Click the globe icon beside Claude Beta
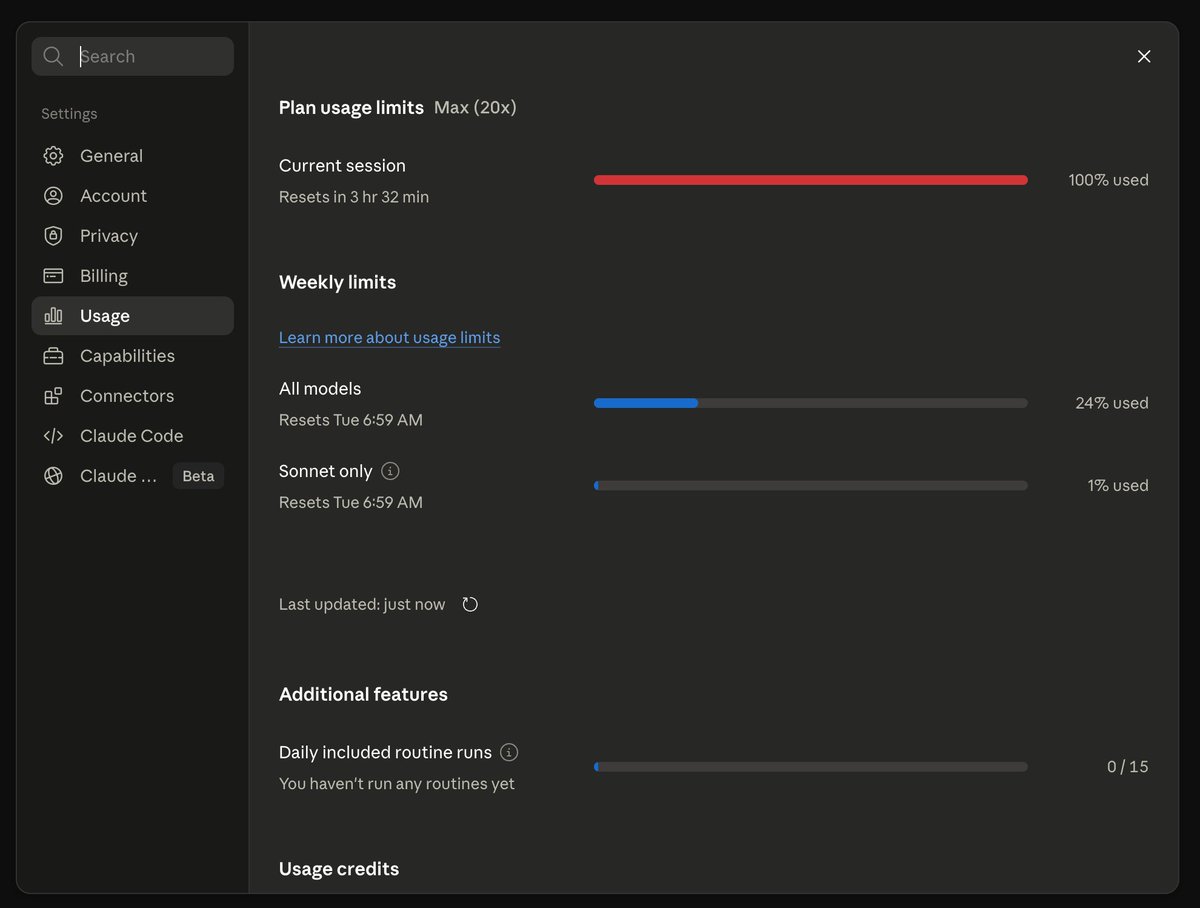This screenshot has width=1200, height=908. point(54,476)
